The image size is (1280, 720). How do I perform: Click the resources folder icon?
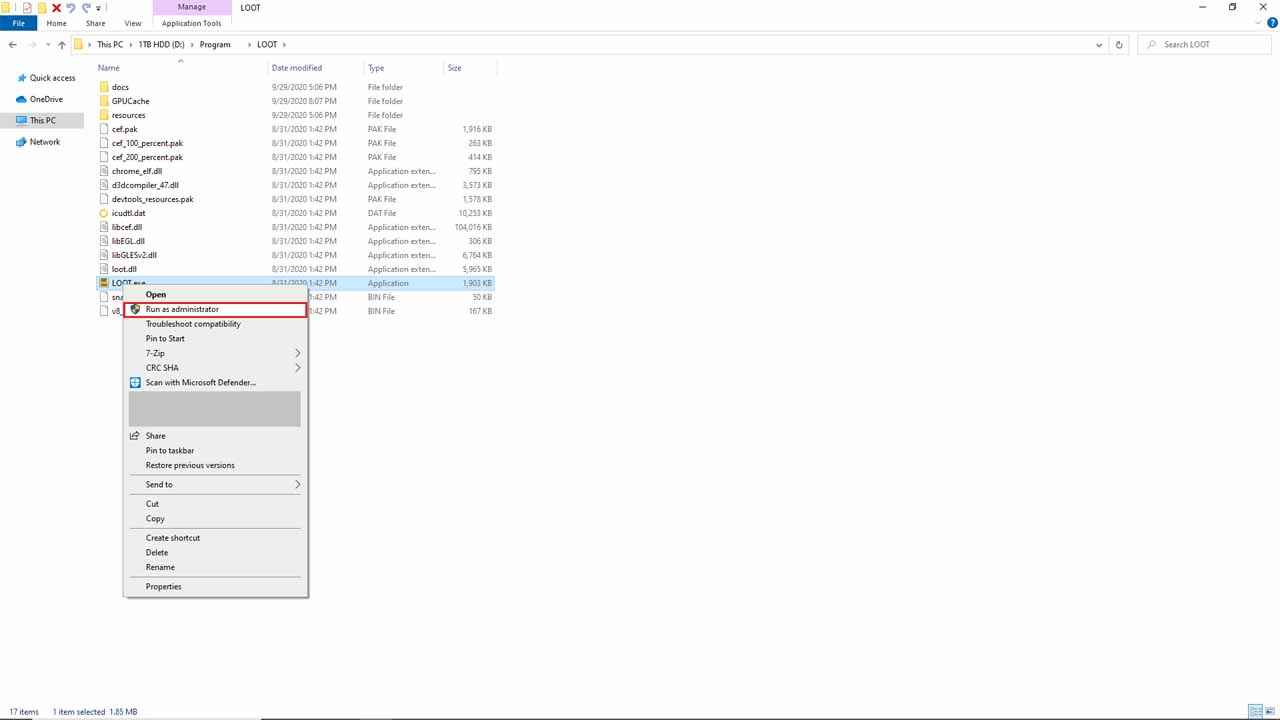[x=104, y=115]
